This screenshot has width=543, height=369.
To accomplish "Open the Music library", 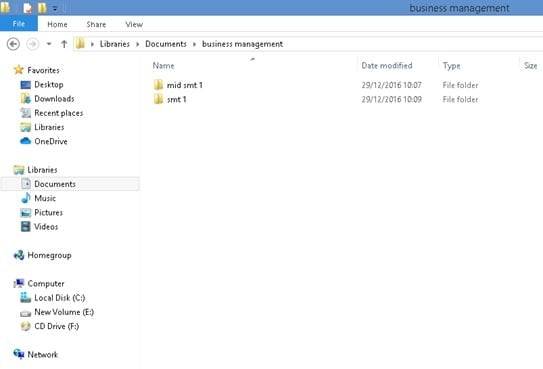I will pyautogui.click(x=45, y=198).
